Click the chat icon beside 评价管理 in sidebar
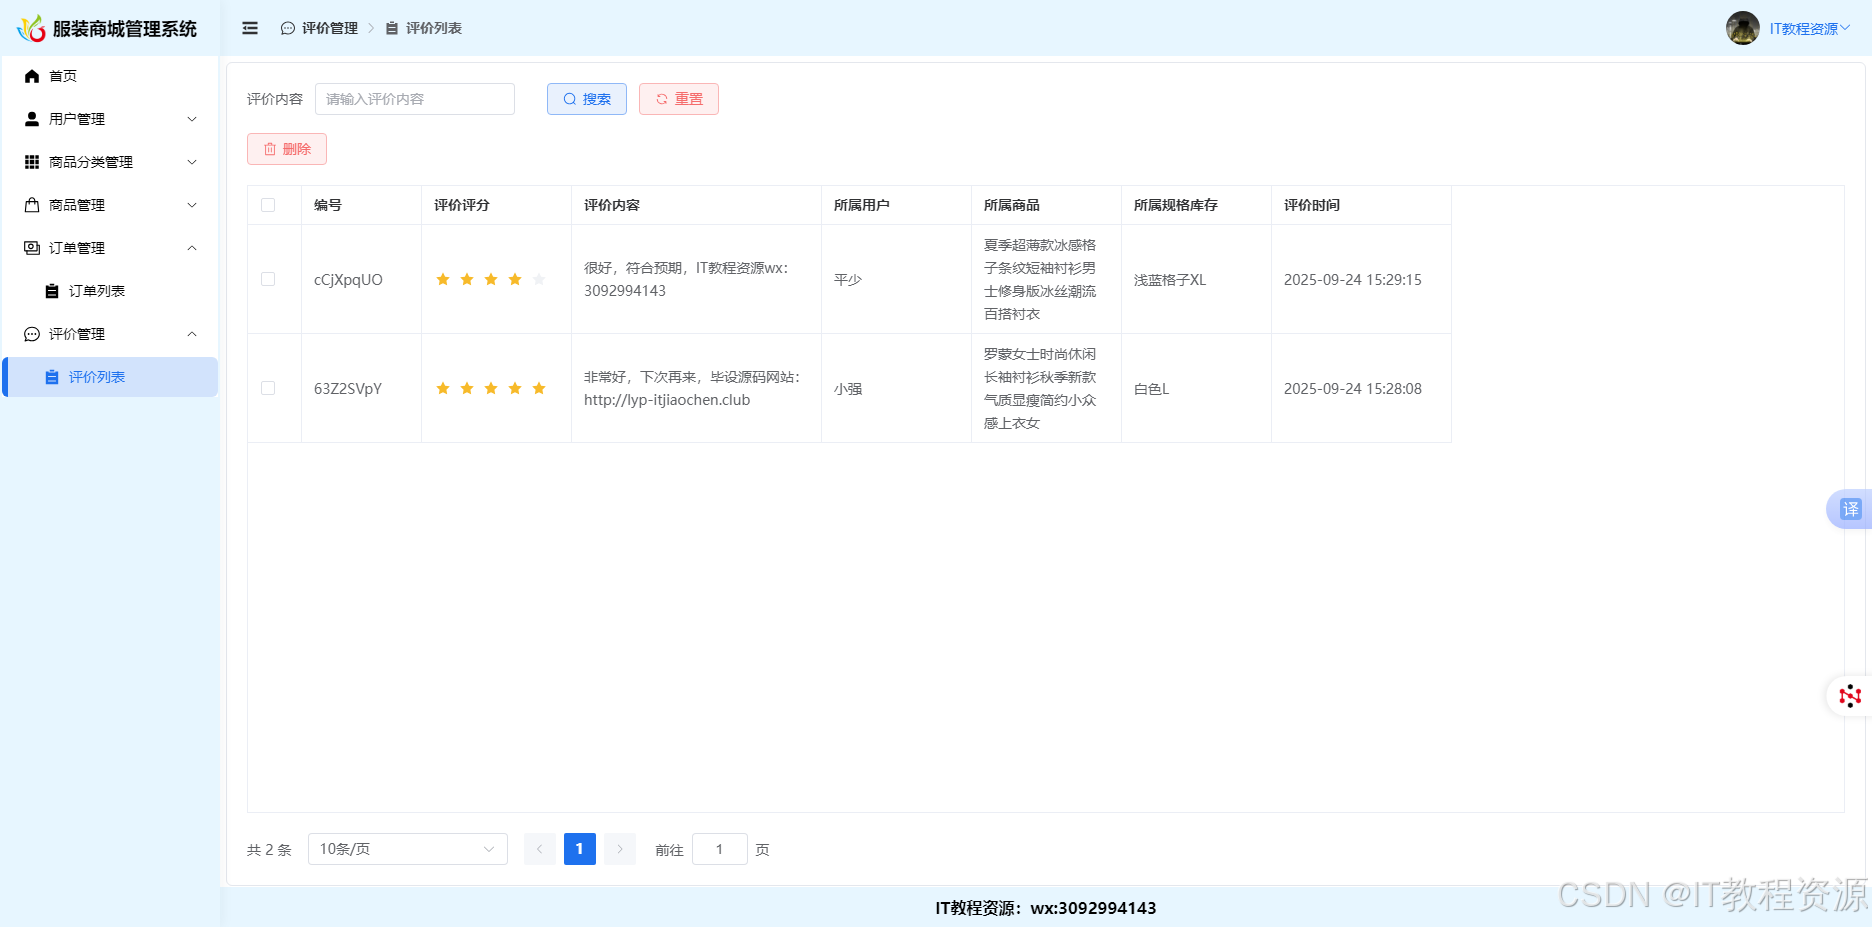 (32, 334)
